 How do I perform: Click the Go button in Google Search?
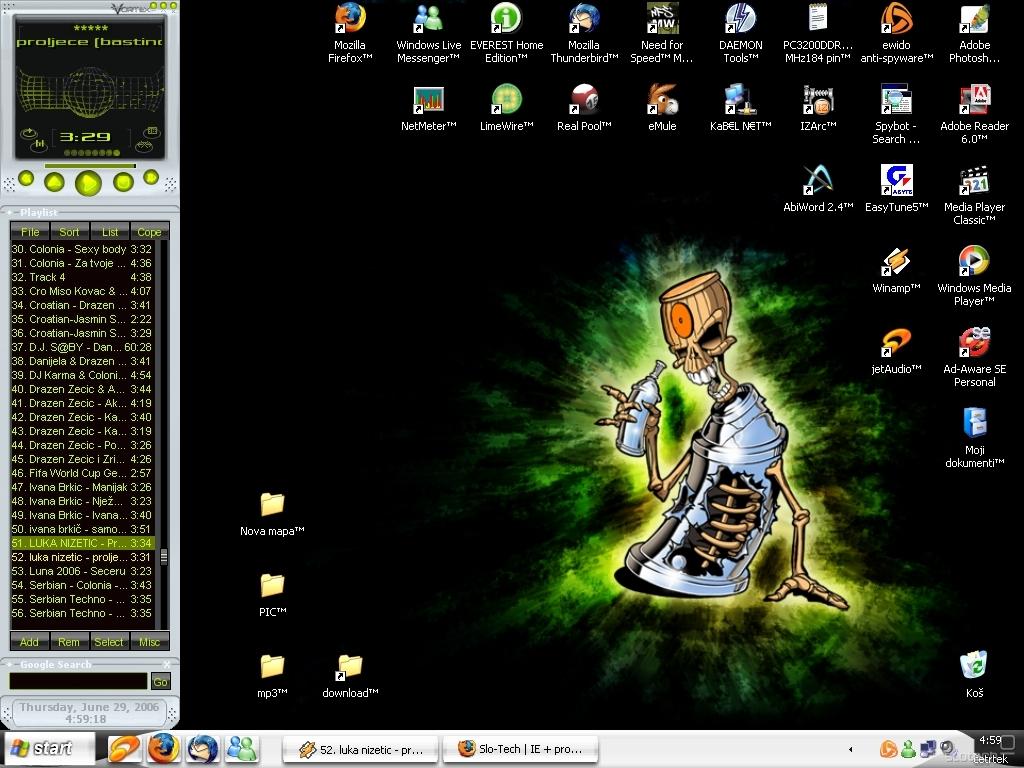click(160, 682)
